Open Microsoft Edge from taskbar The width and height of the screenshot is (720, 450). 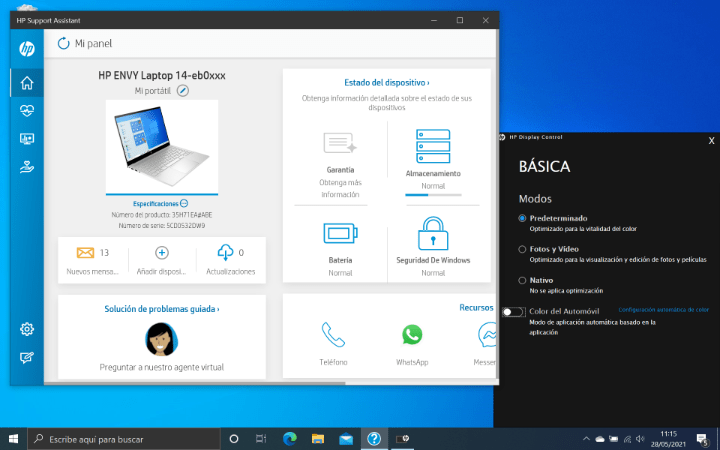[x=290, y=439]
